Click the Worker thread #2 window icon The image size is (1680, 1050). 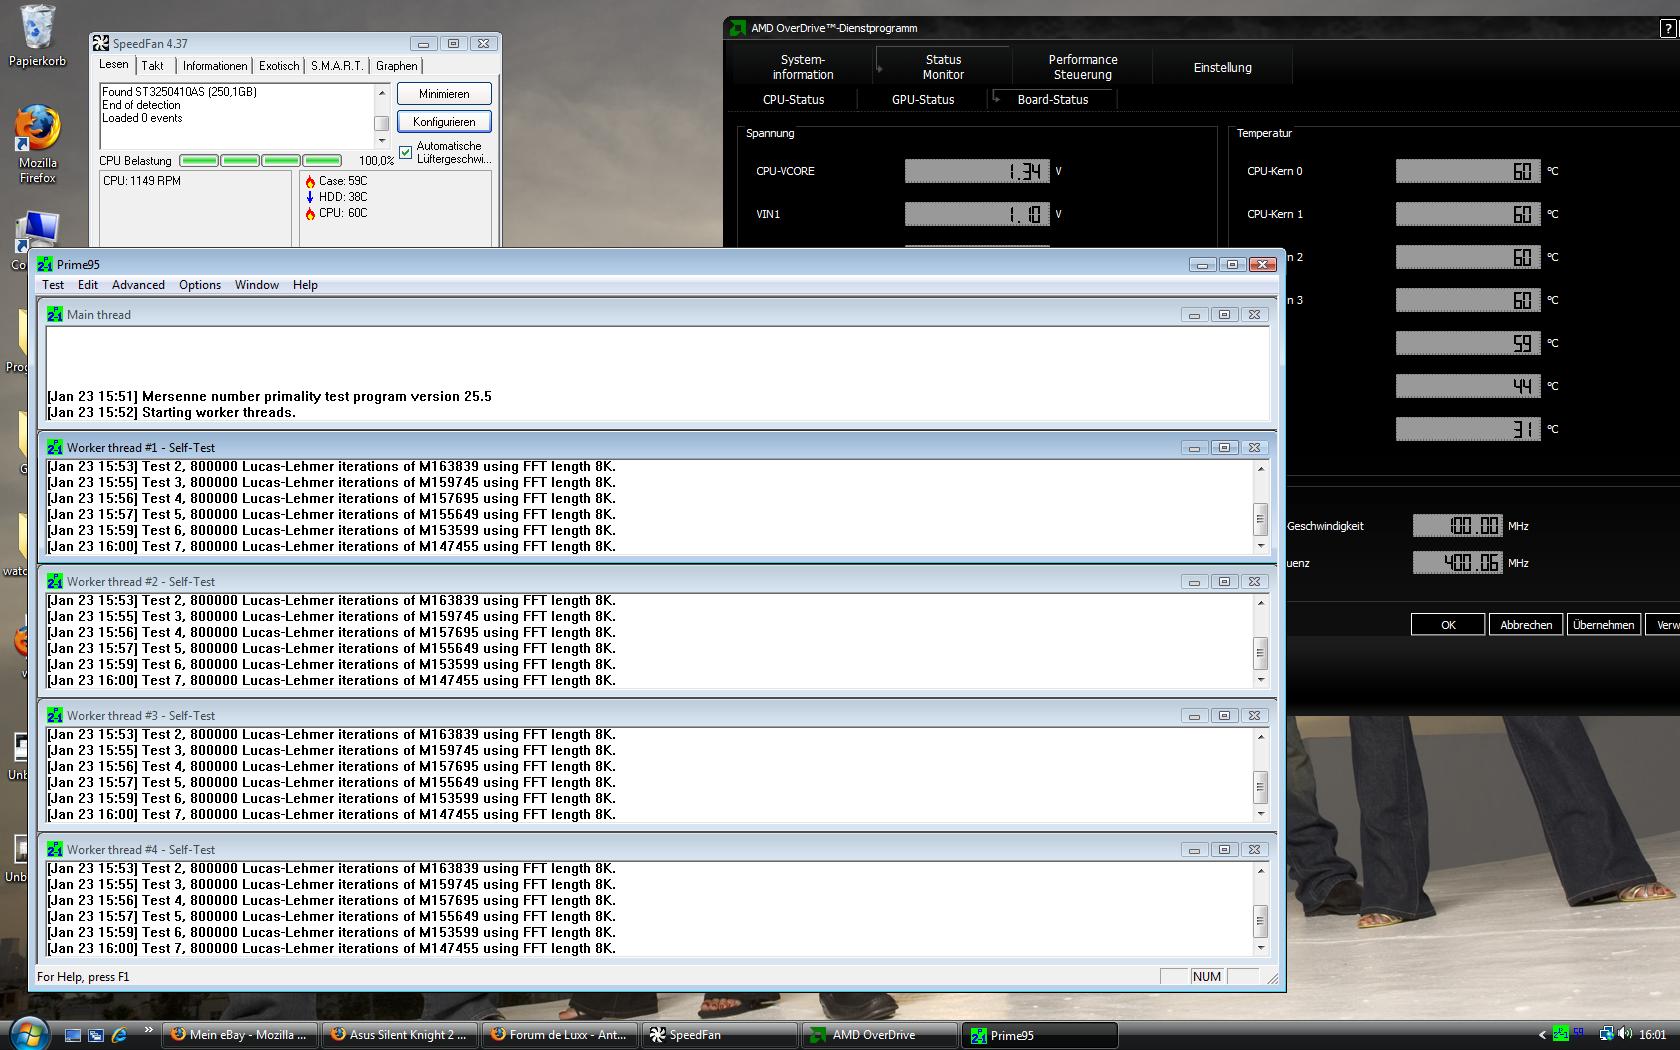54,581
